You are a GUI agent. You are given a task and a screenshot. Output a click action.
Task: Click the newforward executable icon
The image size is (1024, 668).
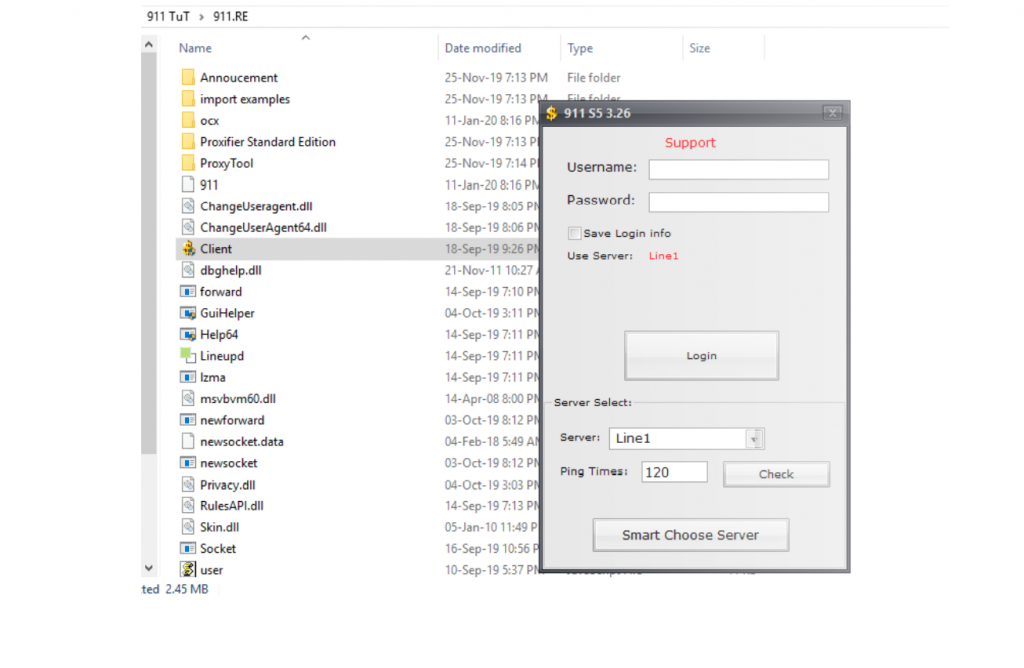pyautogui.click(x=188, y=420)
